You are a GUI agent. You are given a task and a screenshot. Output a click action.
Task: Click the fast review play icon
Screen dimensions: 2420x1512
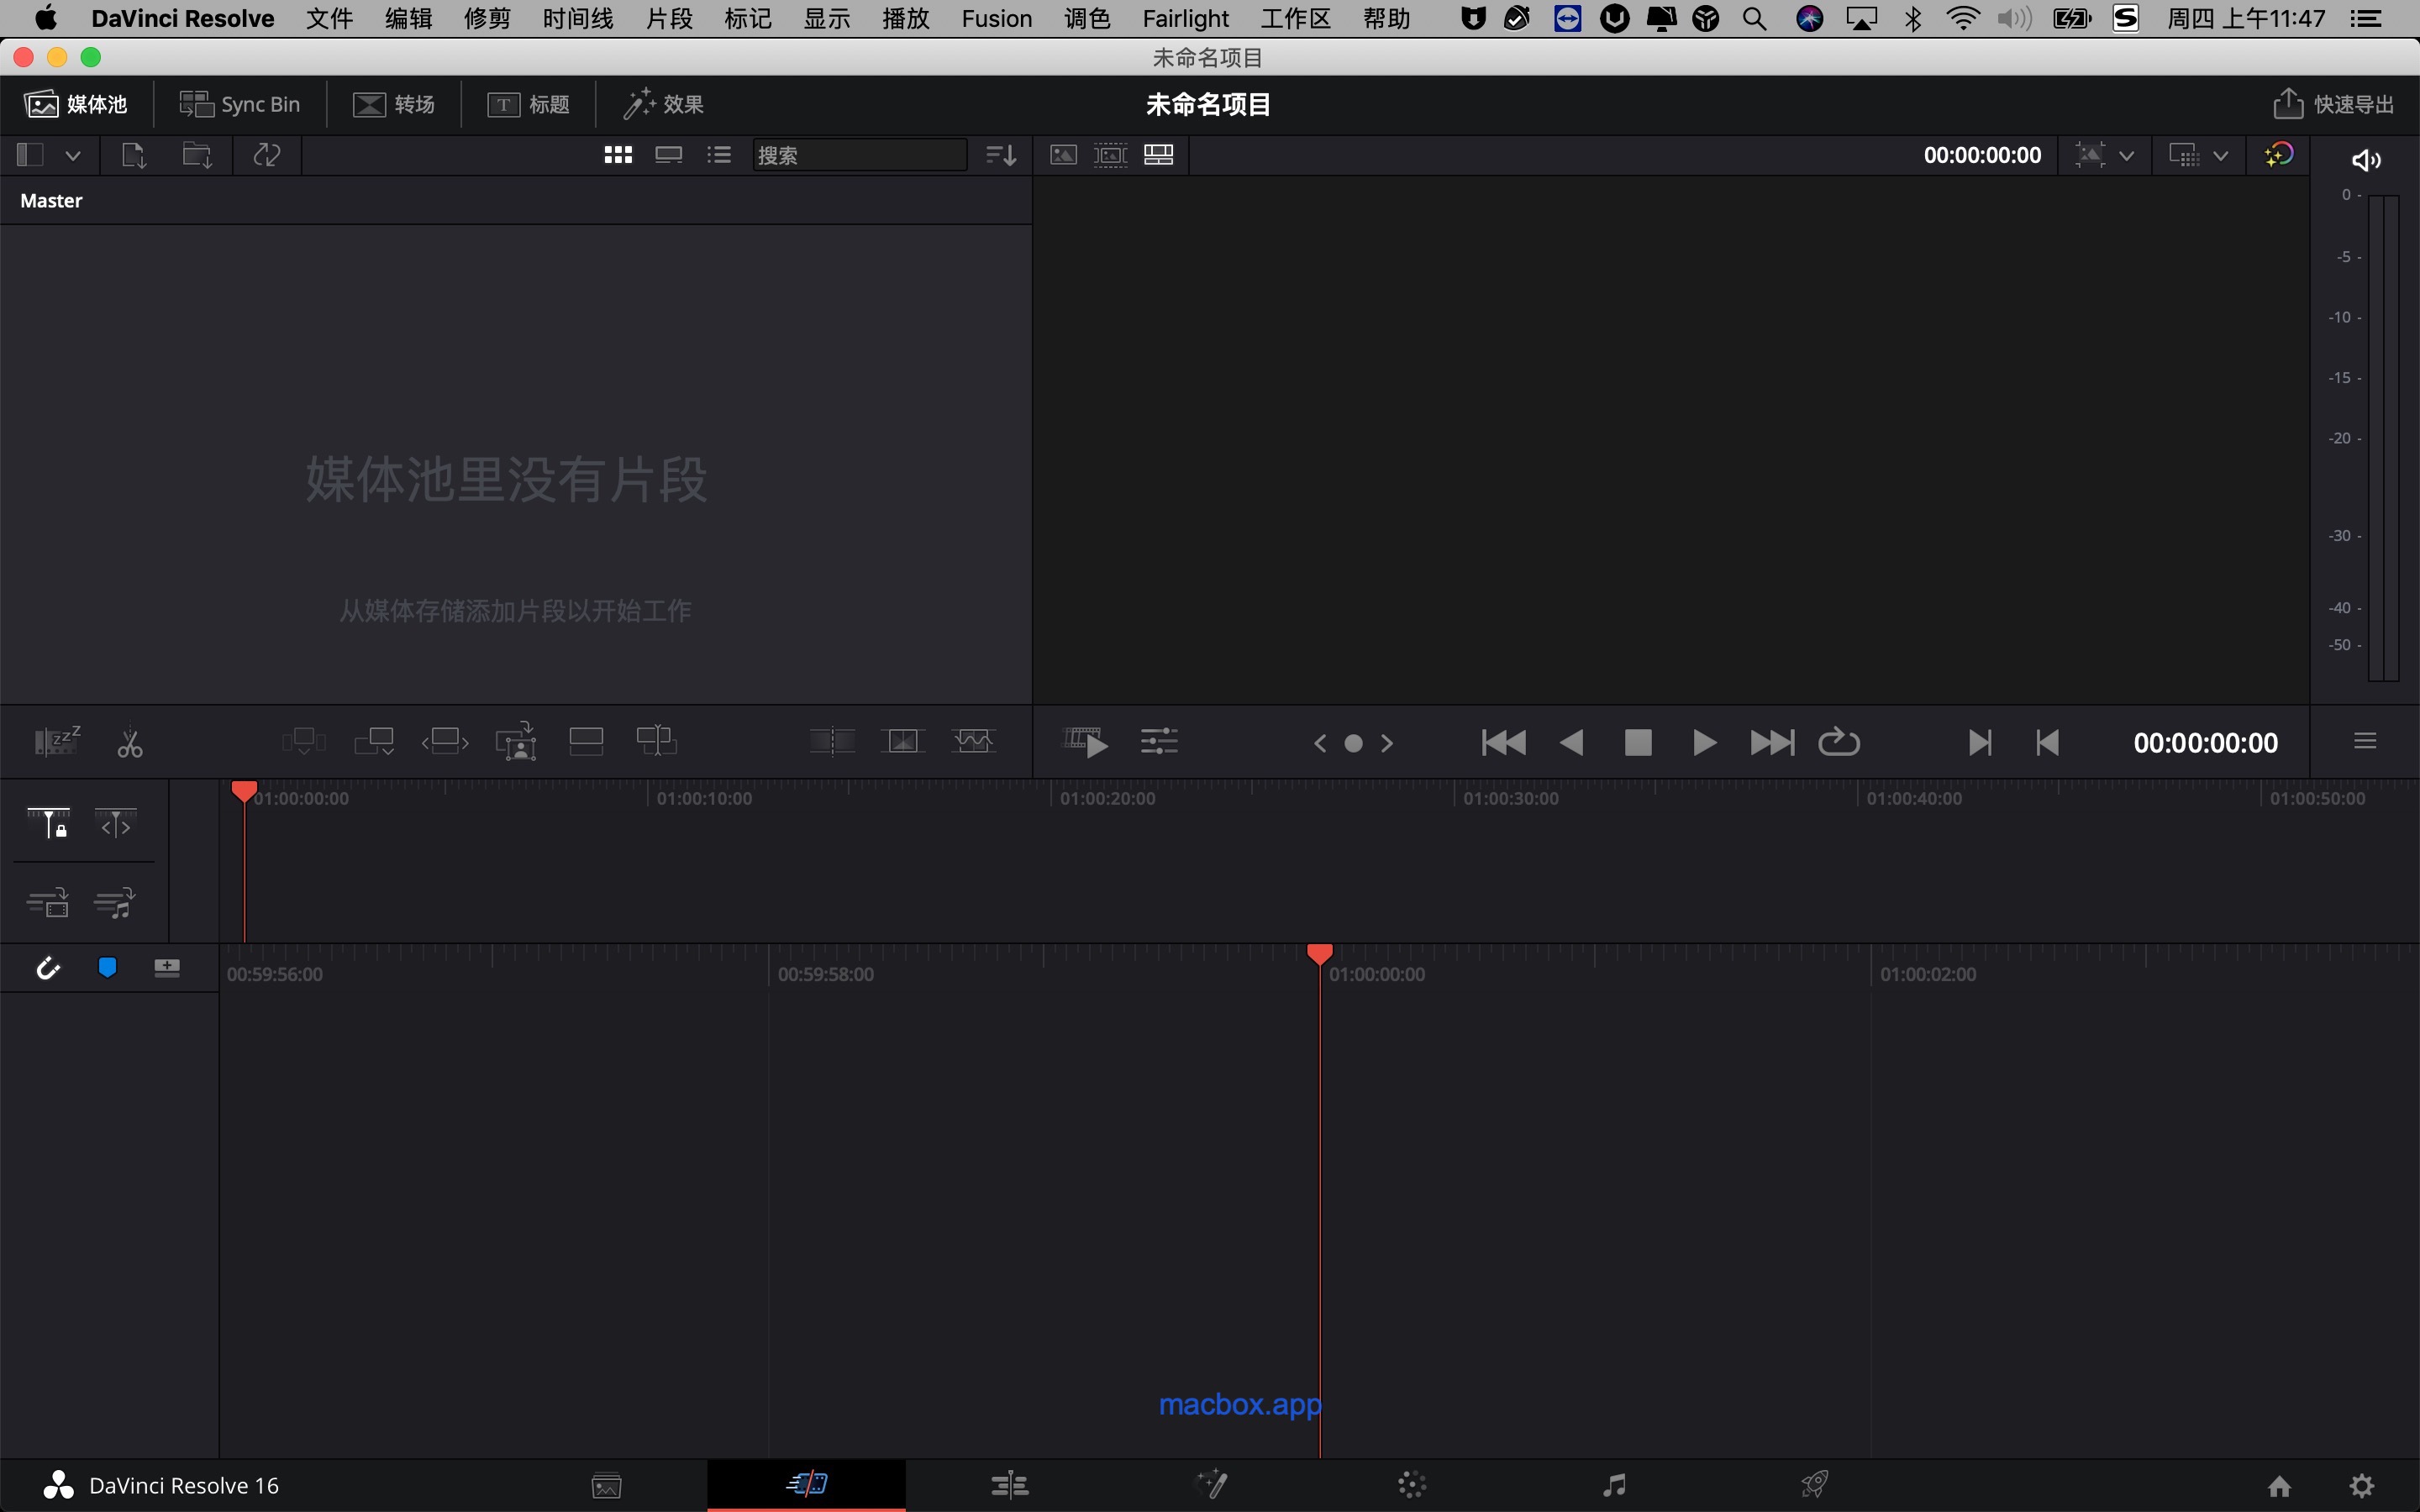1086,742
